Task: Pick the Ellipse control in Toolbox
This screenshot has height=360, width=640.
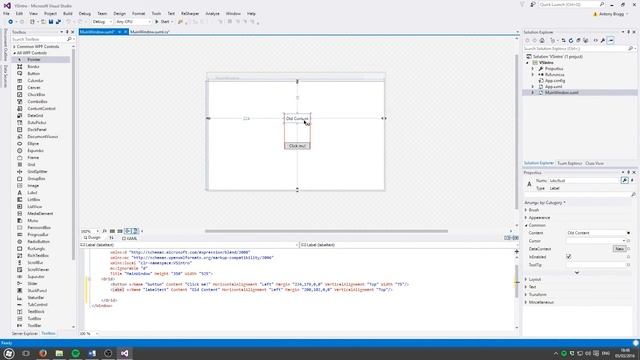Action: (x=33, y=144)
